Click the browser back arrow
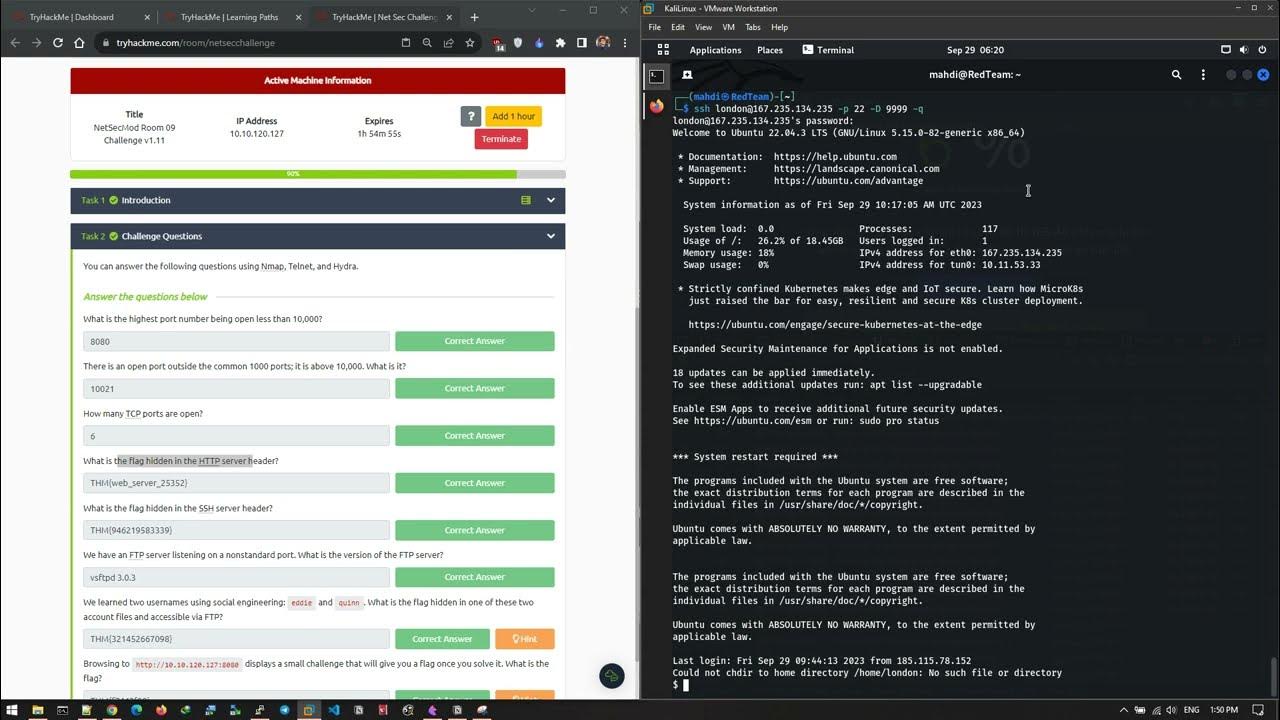Viewport: 1280px width, 720px height. point(15,43)
